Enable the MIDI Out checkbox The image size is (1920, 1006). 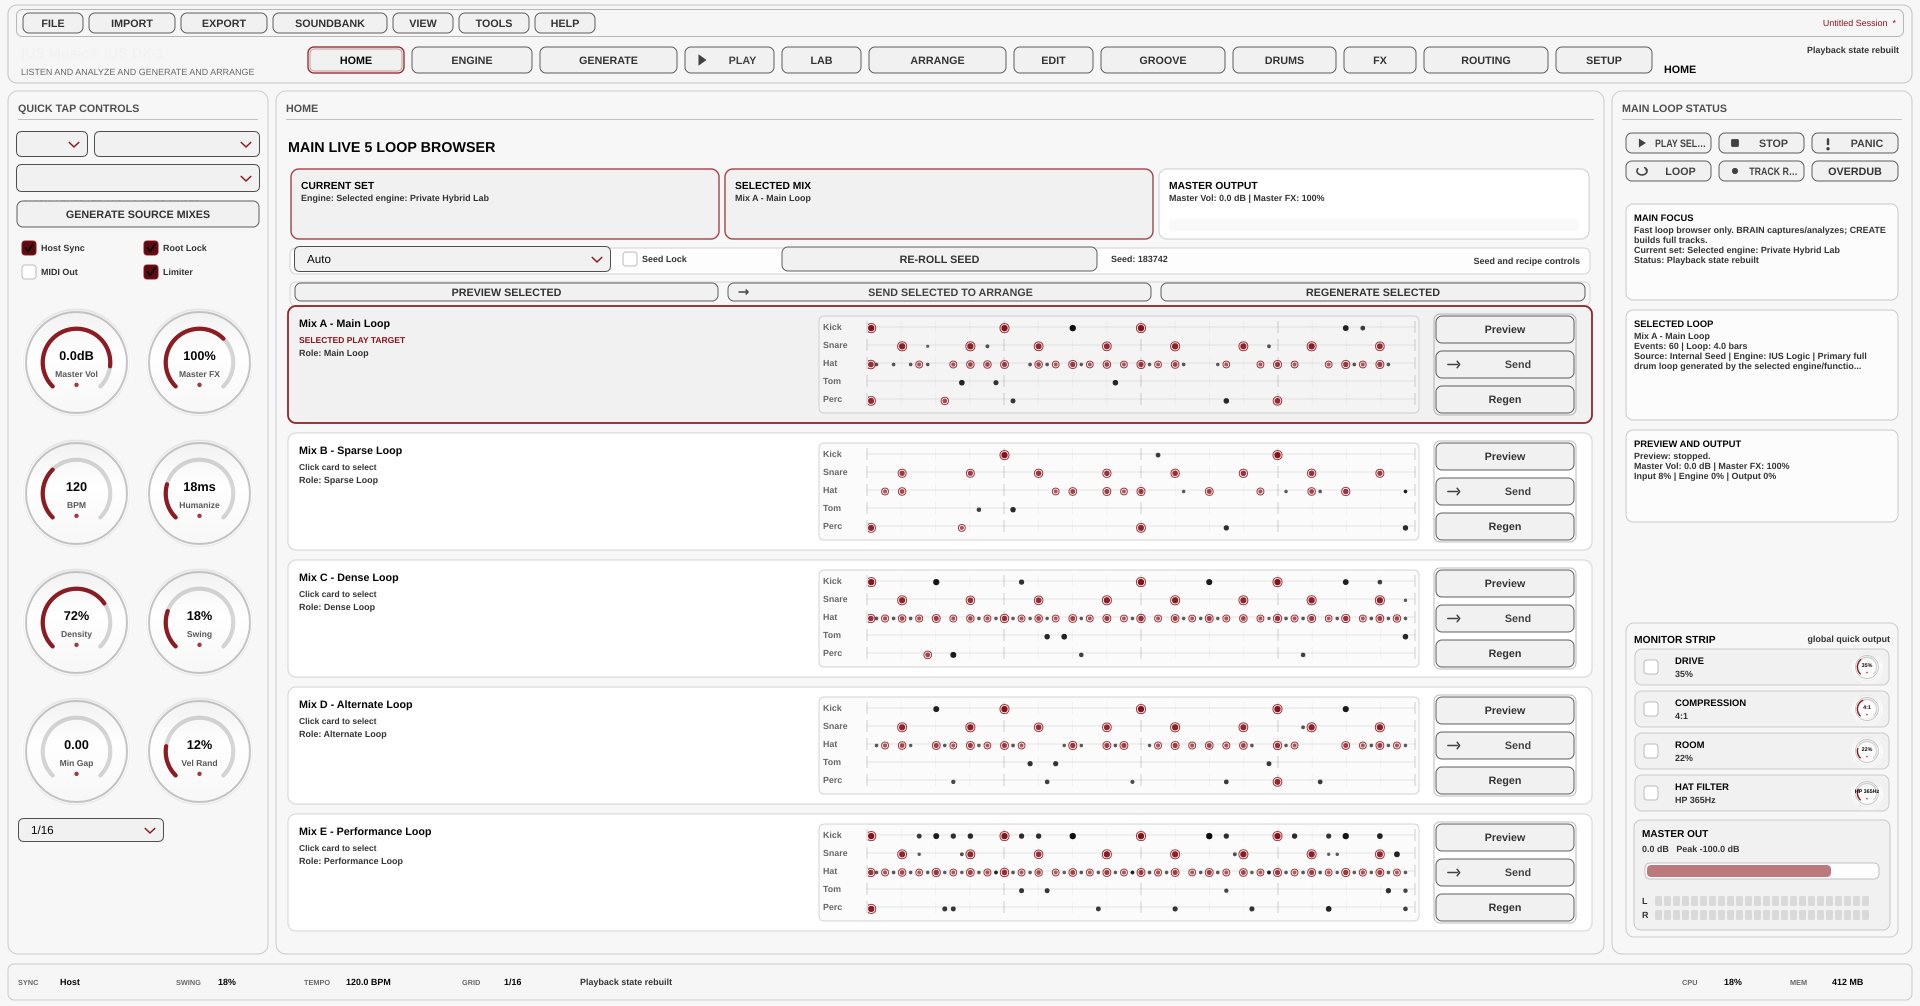coord(29,272)
